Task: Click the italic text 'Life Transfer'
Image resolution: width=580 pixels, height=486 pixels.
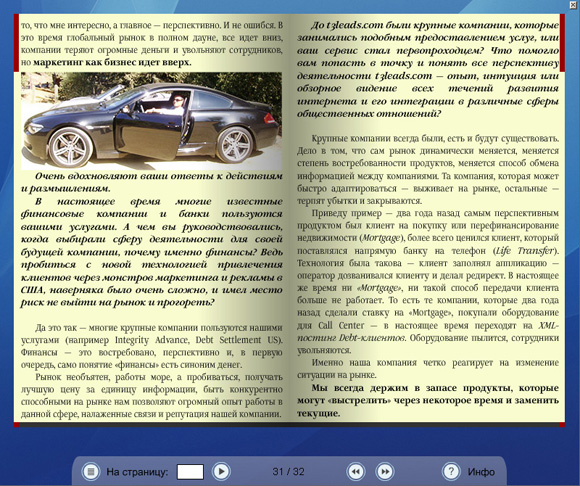Action: 525,251
